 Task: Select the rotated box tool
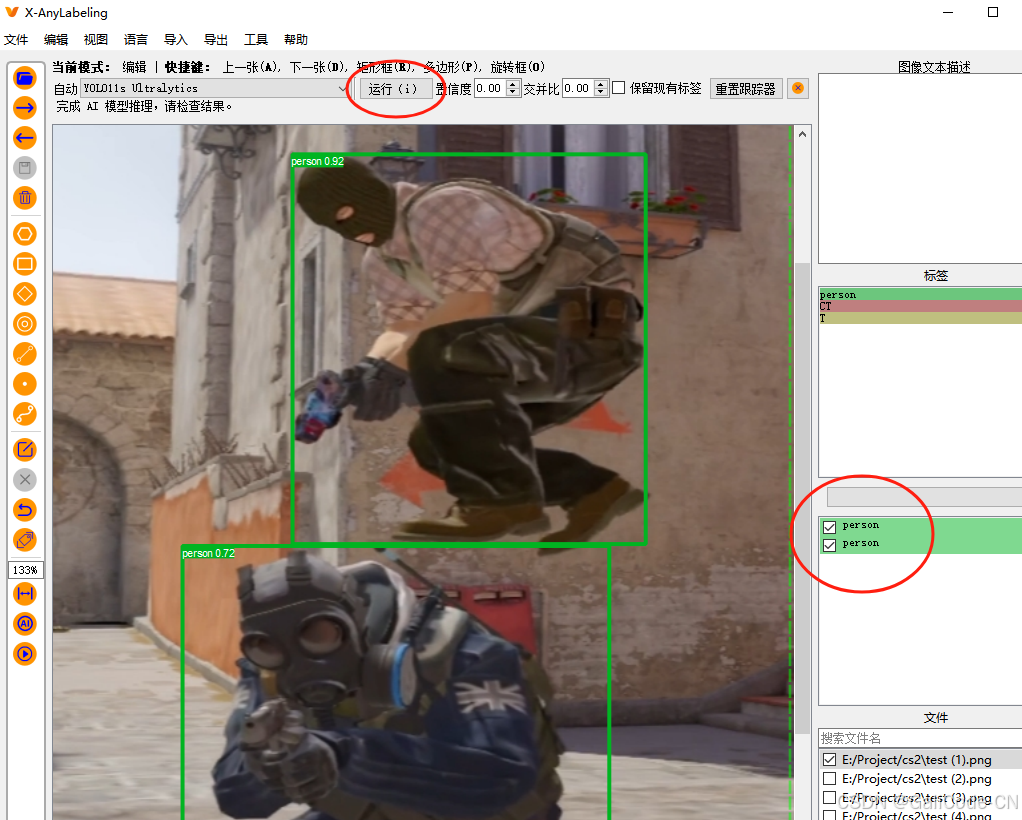tap(25, 294)
